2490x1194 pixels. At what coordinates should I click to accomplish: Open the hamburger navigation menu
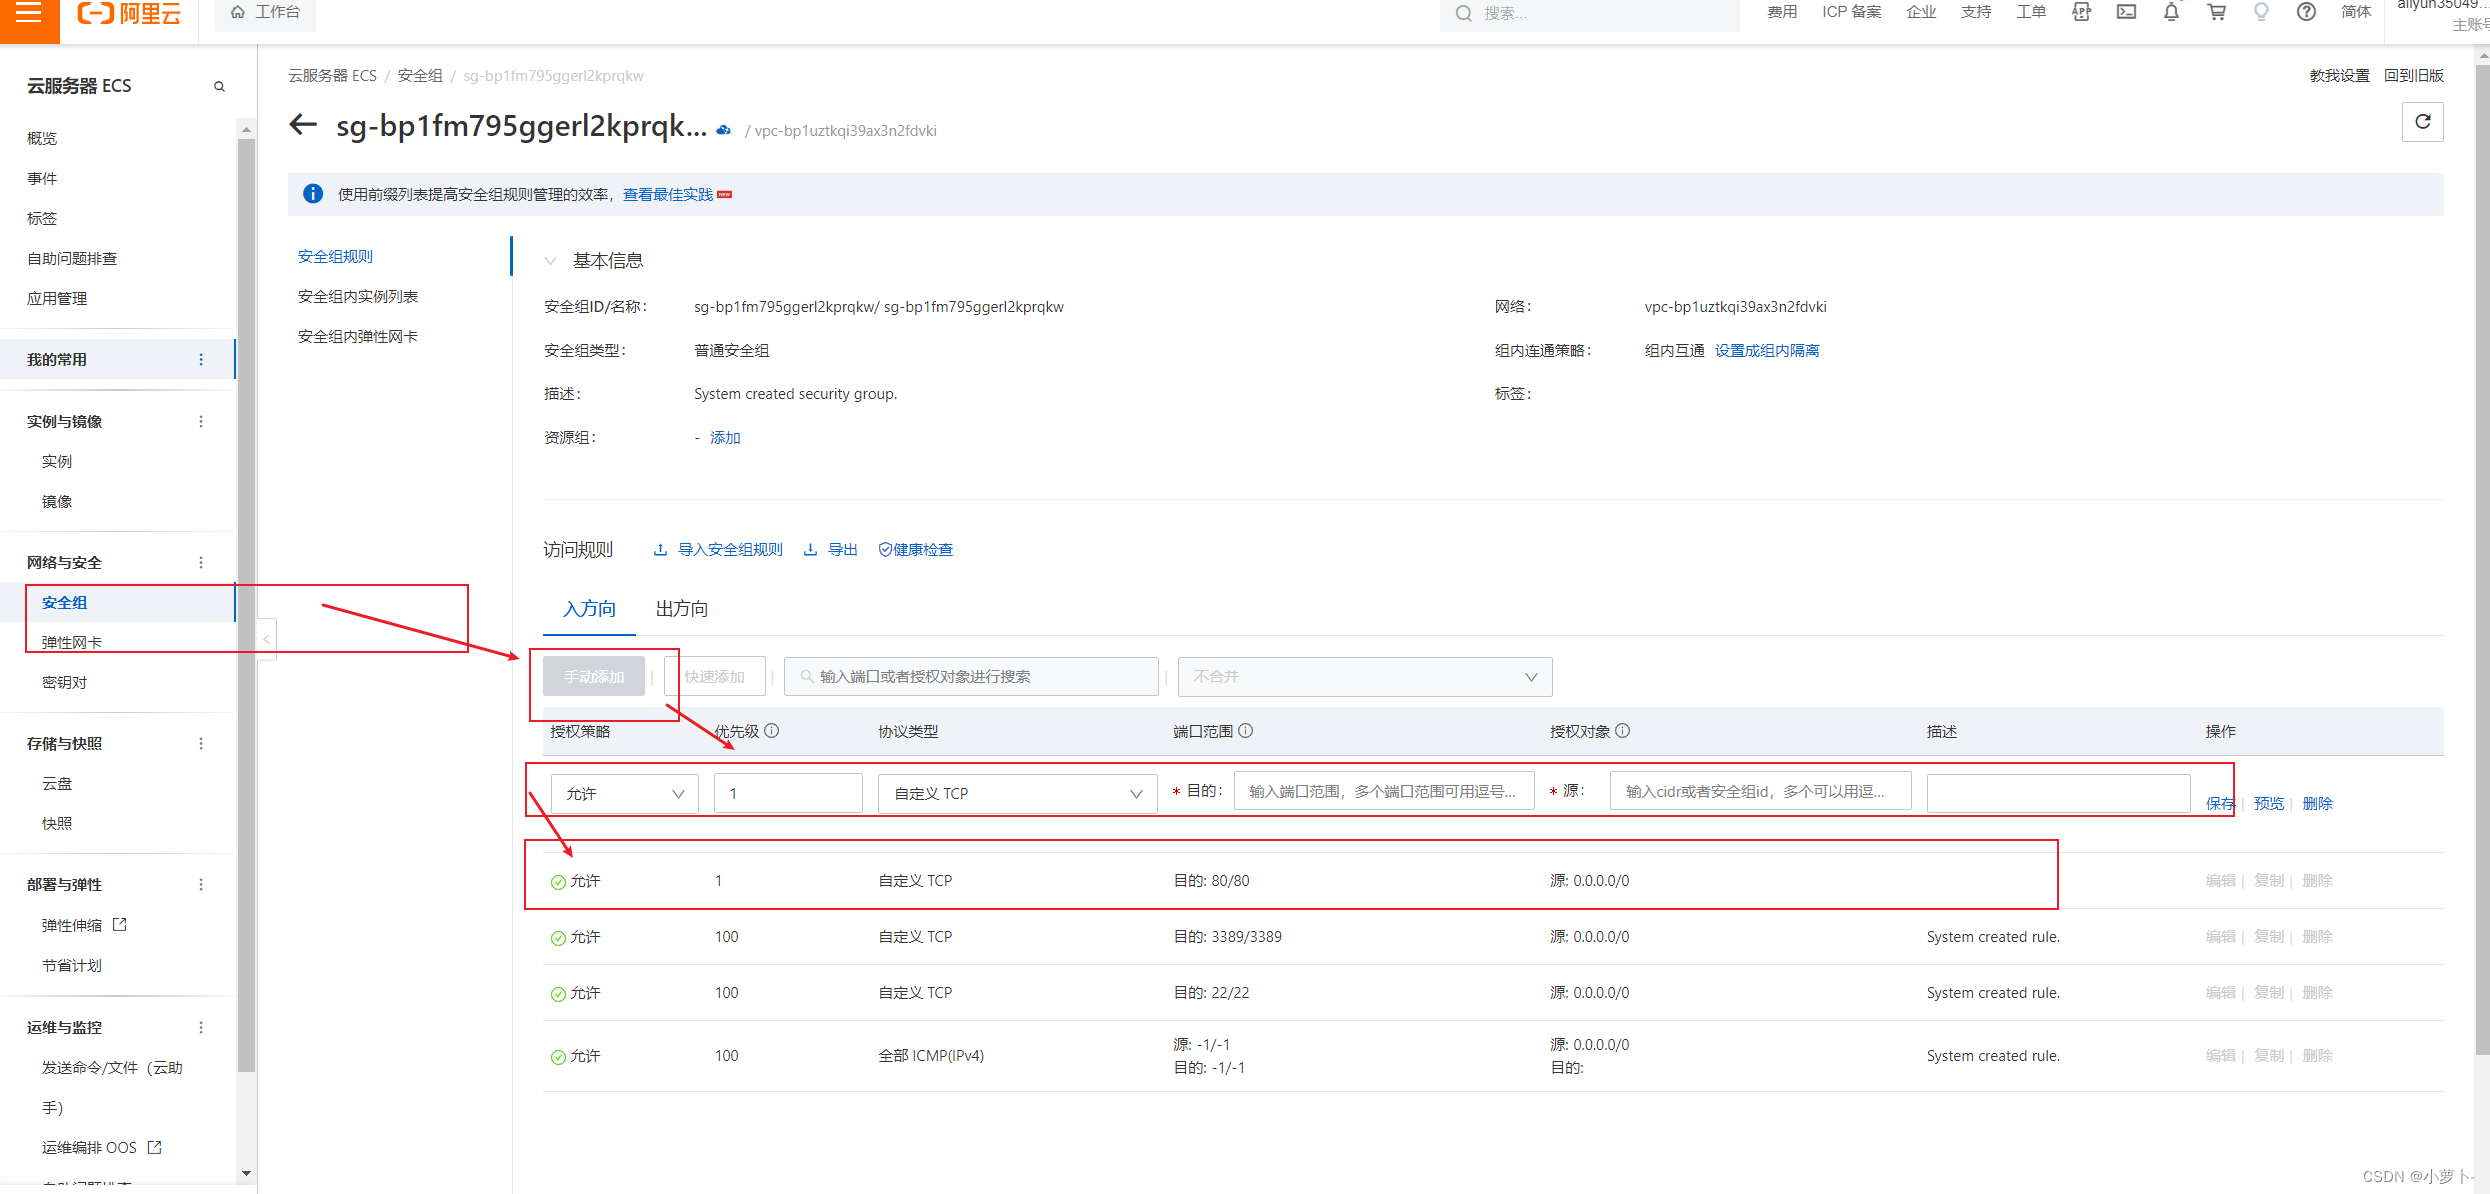point(28,14)
